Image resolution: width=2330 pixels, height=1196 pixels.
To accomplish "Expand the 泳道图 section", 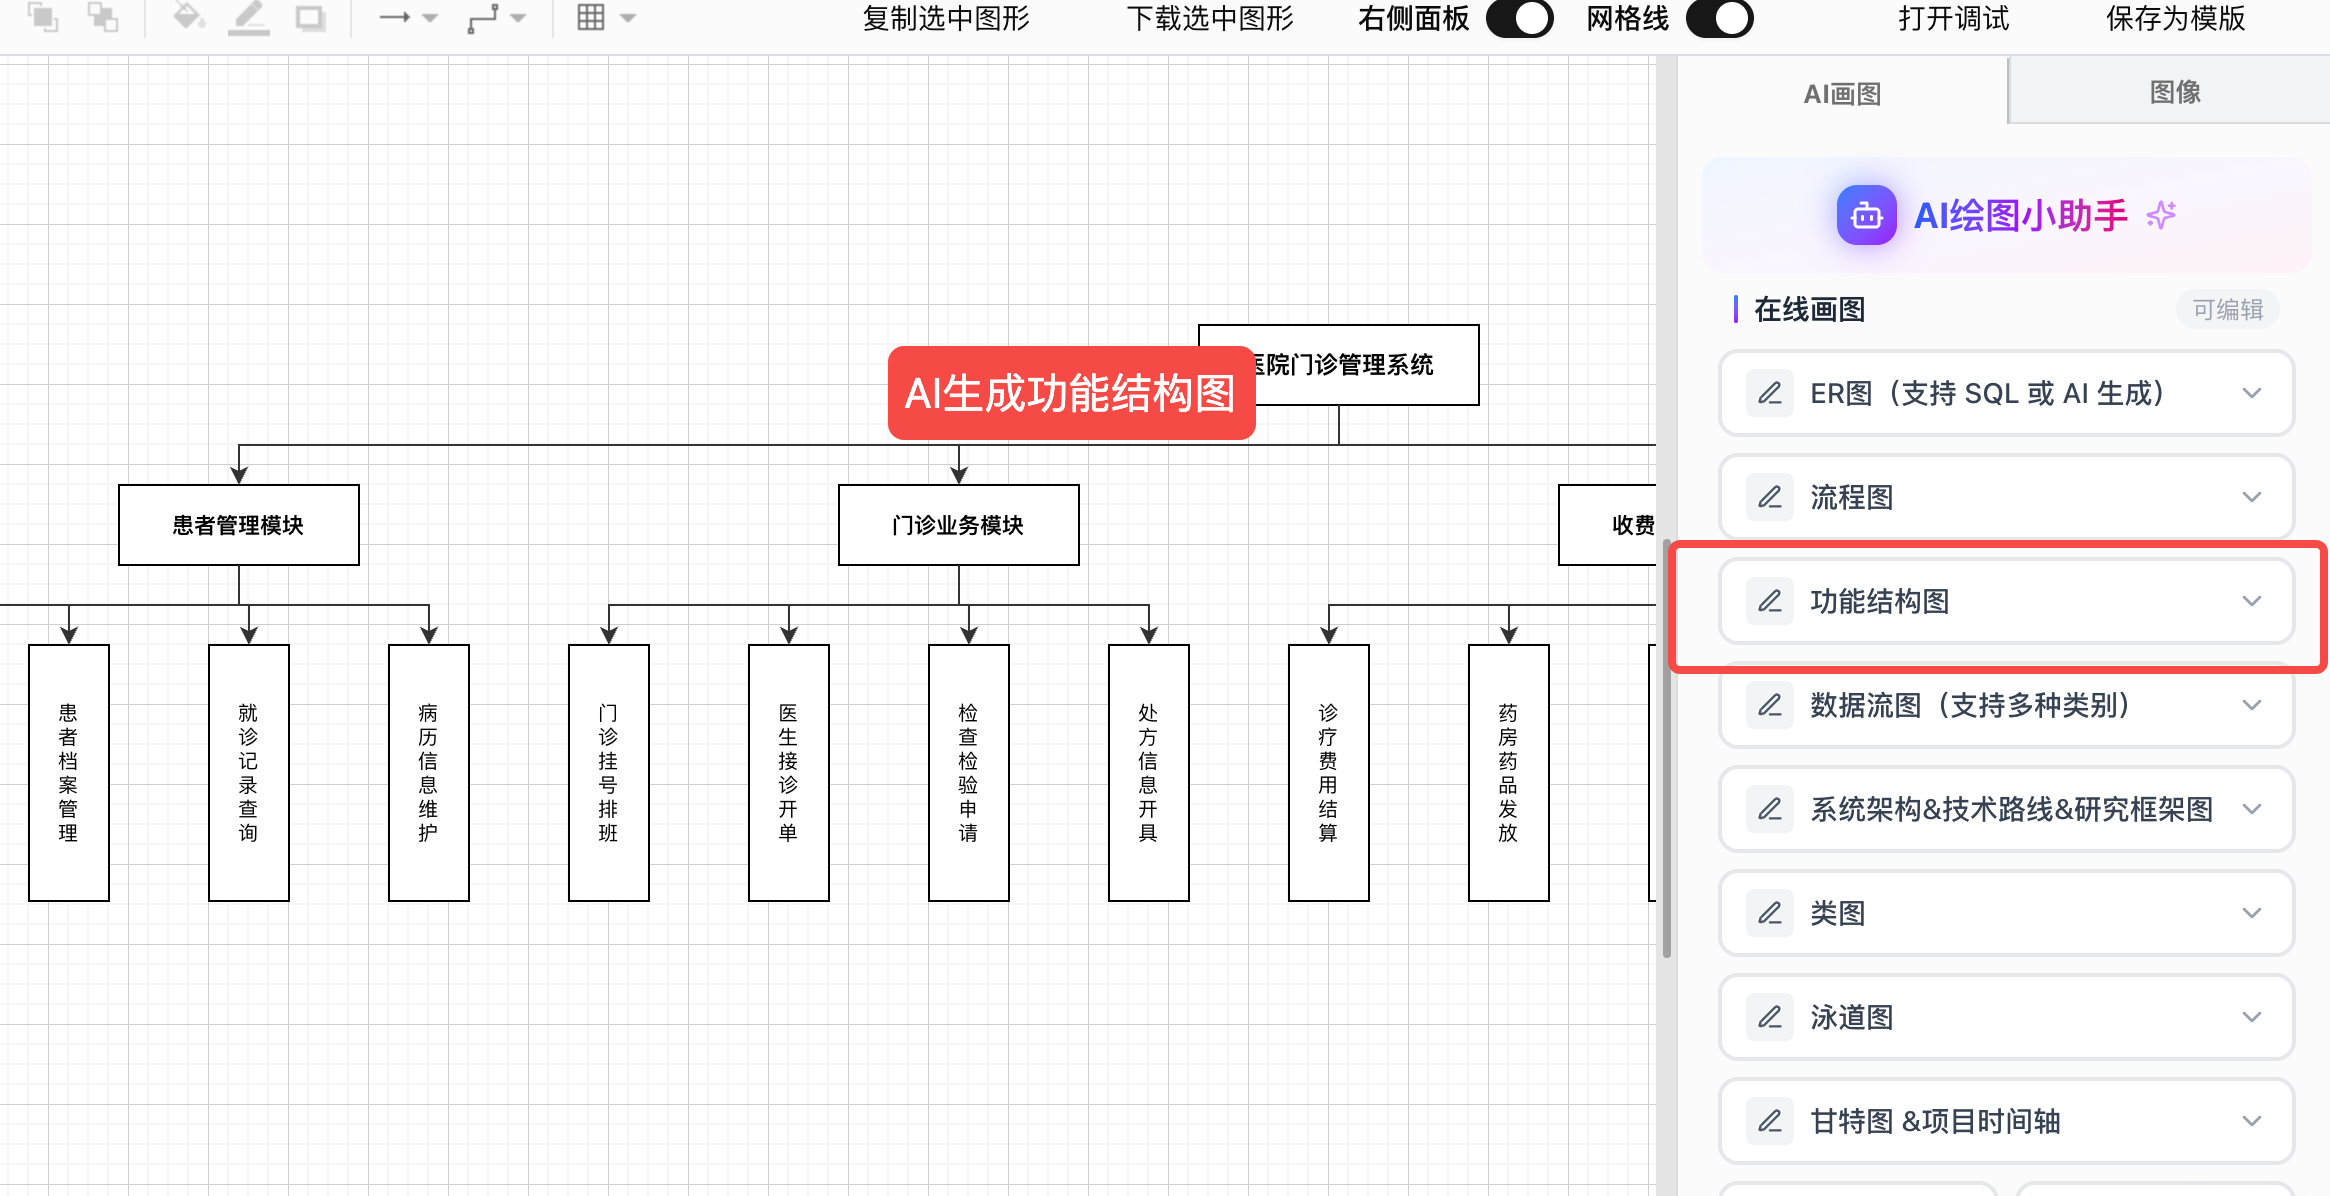I will (x=2251, y=1017).
